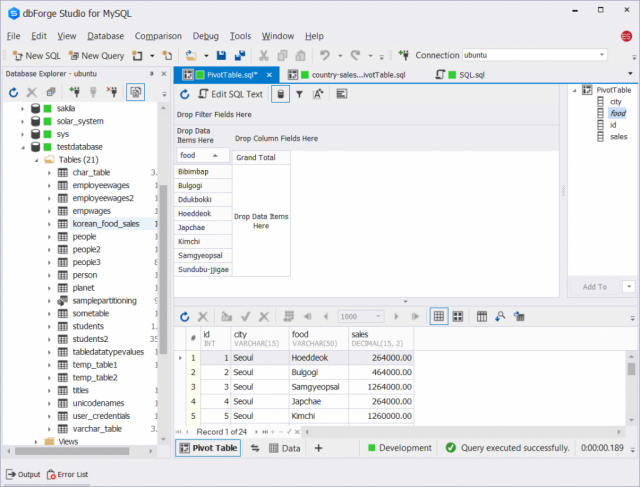
Task: Click the Save All icon
Action: tap(240, 55)
